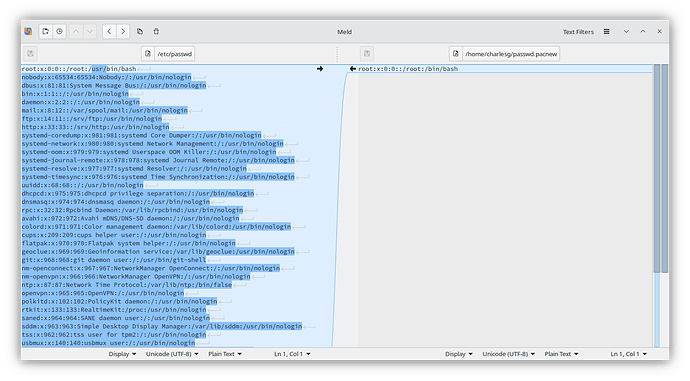690x381 pixels.
Task: Click the systemd-resolve line
Action: click(134, 169)
